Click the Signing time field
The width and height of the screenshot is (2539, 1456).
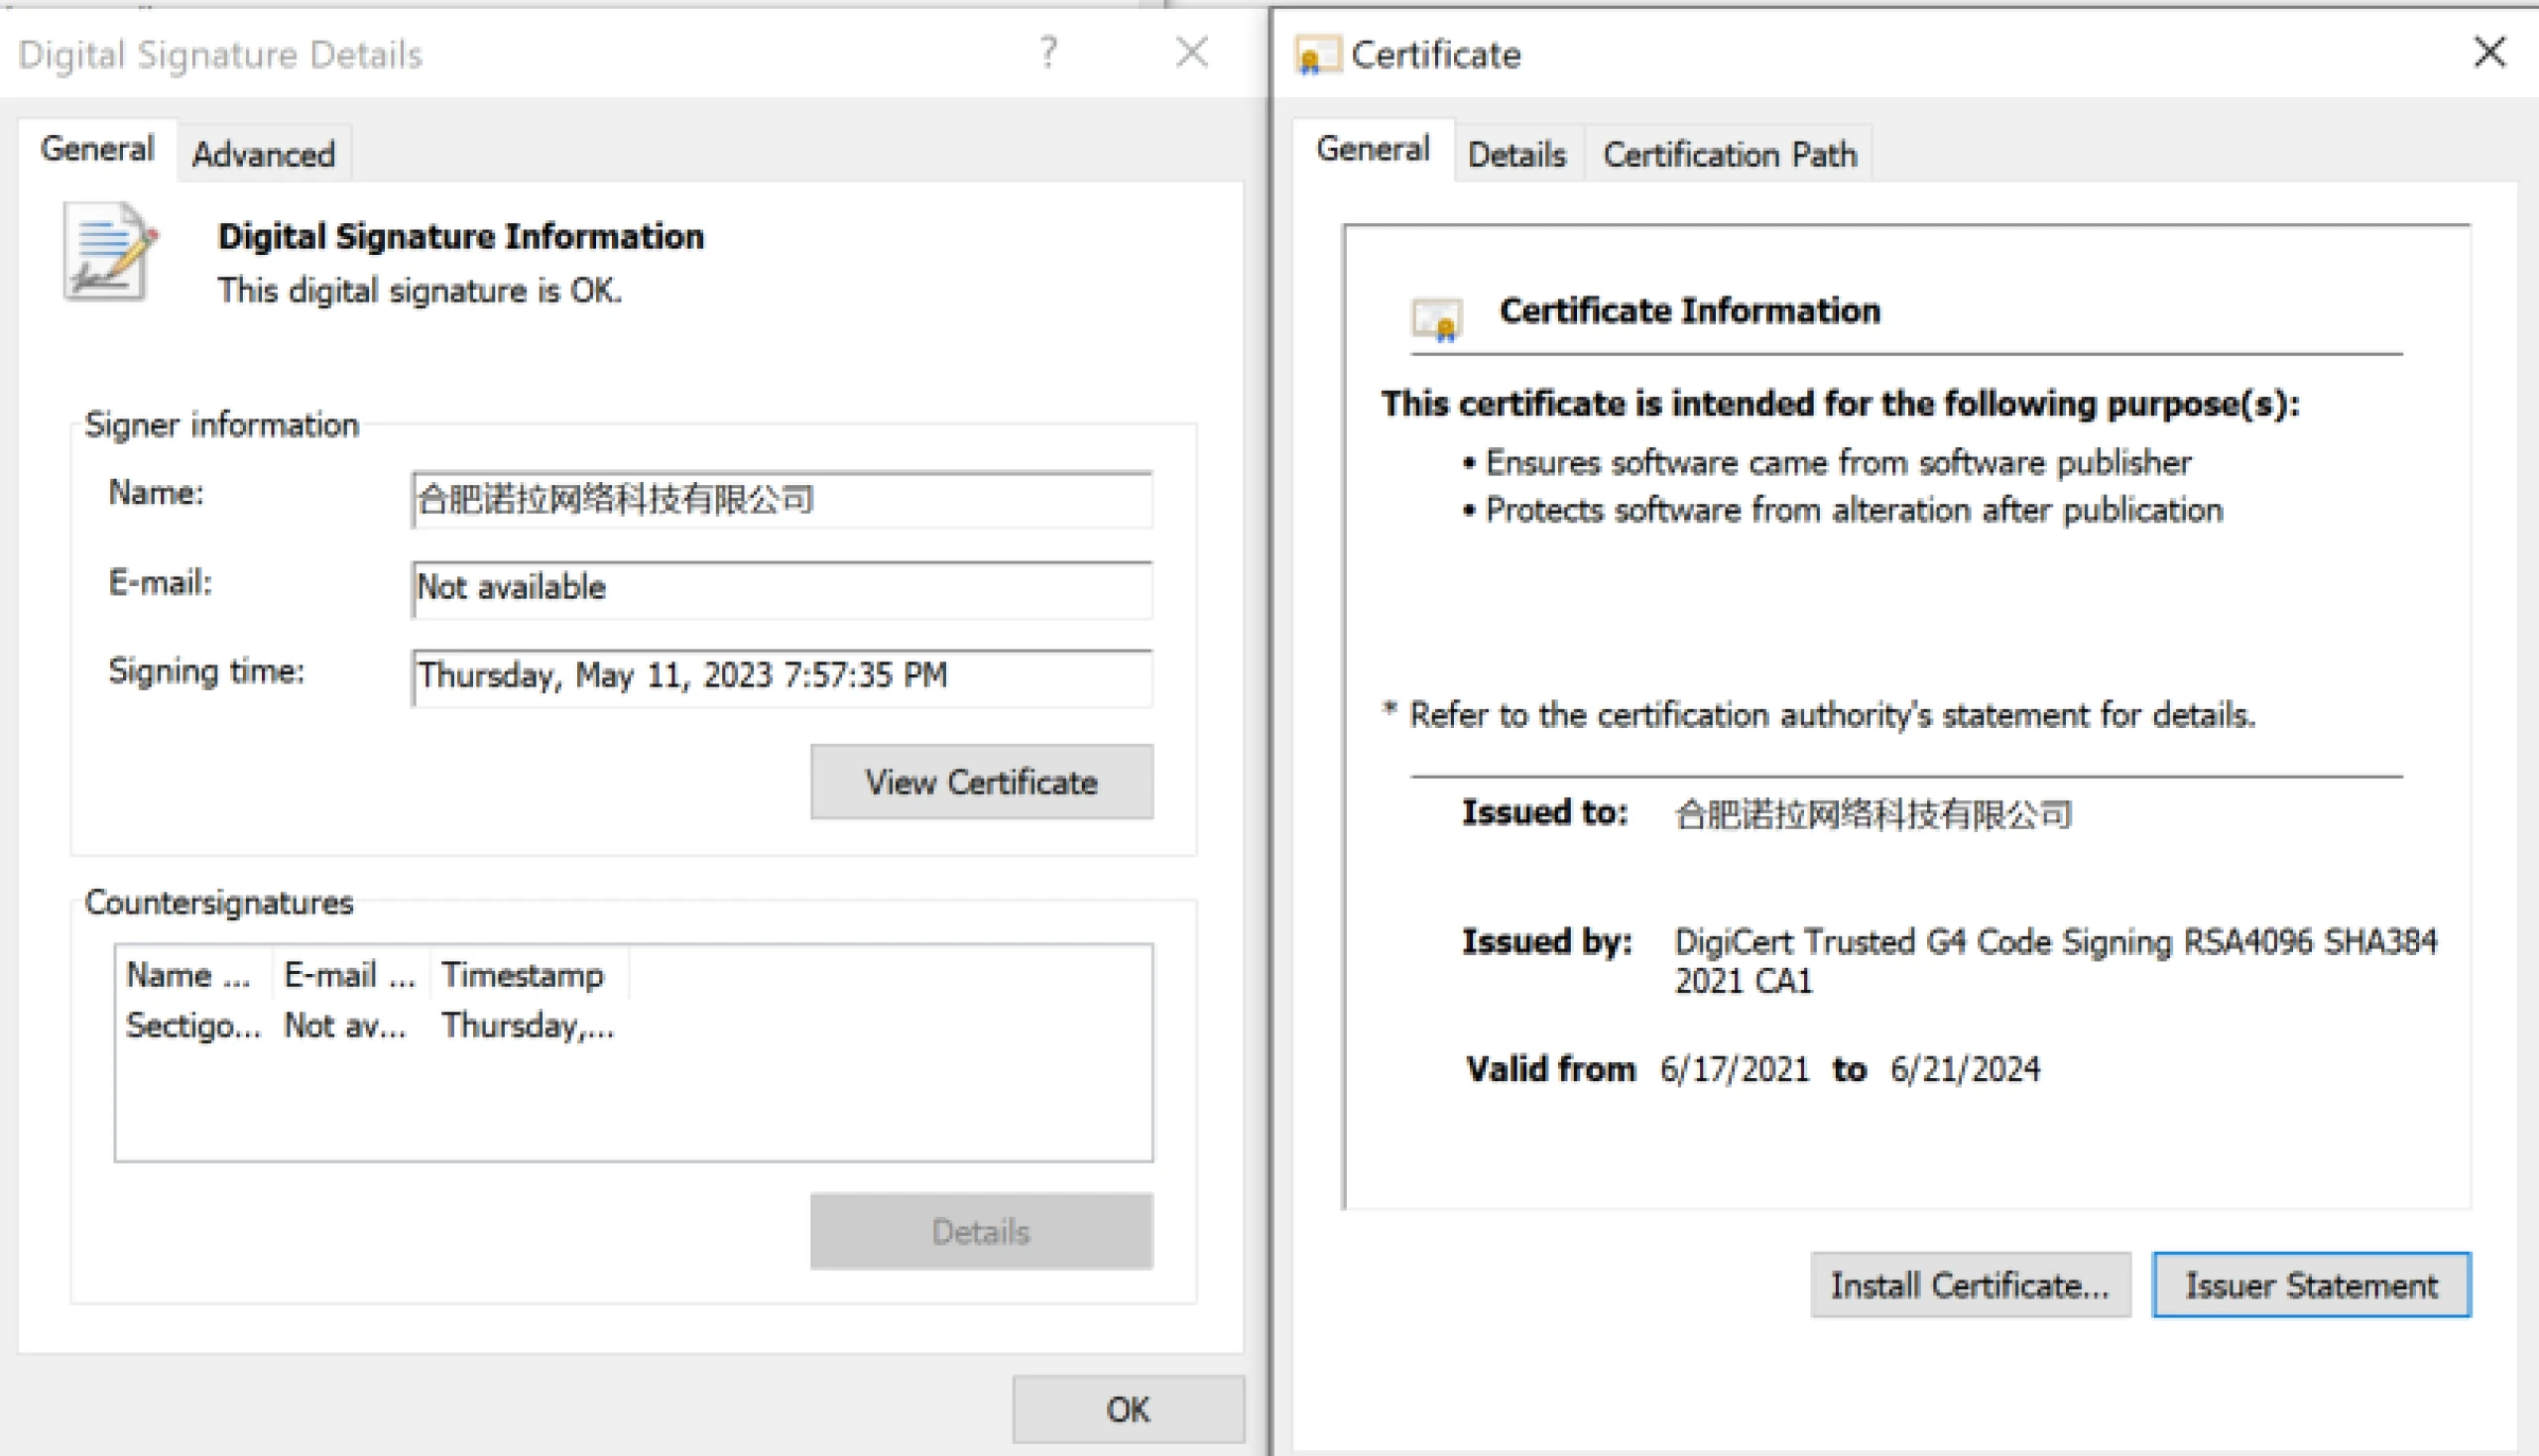coord(782,677)
